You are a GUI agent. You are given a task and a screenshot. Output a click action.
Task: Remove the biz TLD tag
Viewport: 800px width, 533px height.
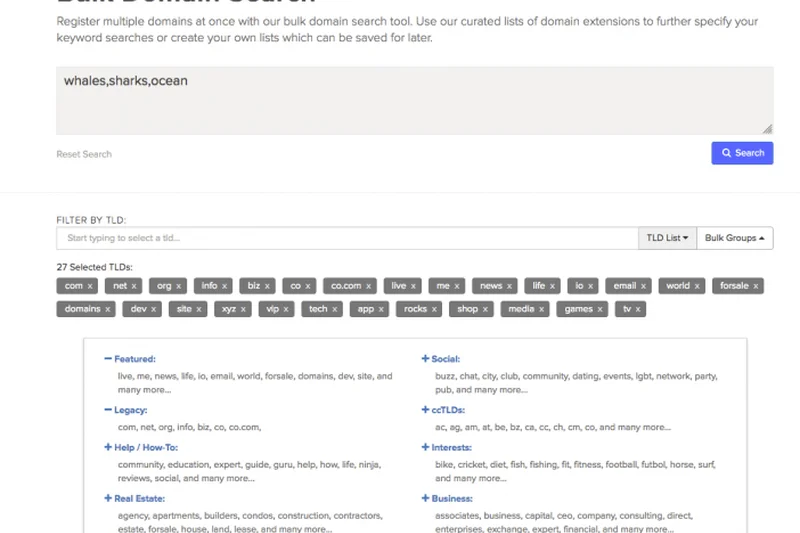coord(267,287)
